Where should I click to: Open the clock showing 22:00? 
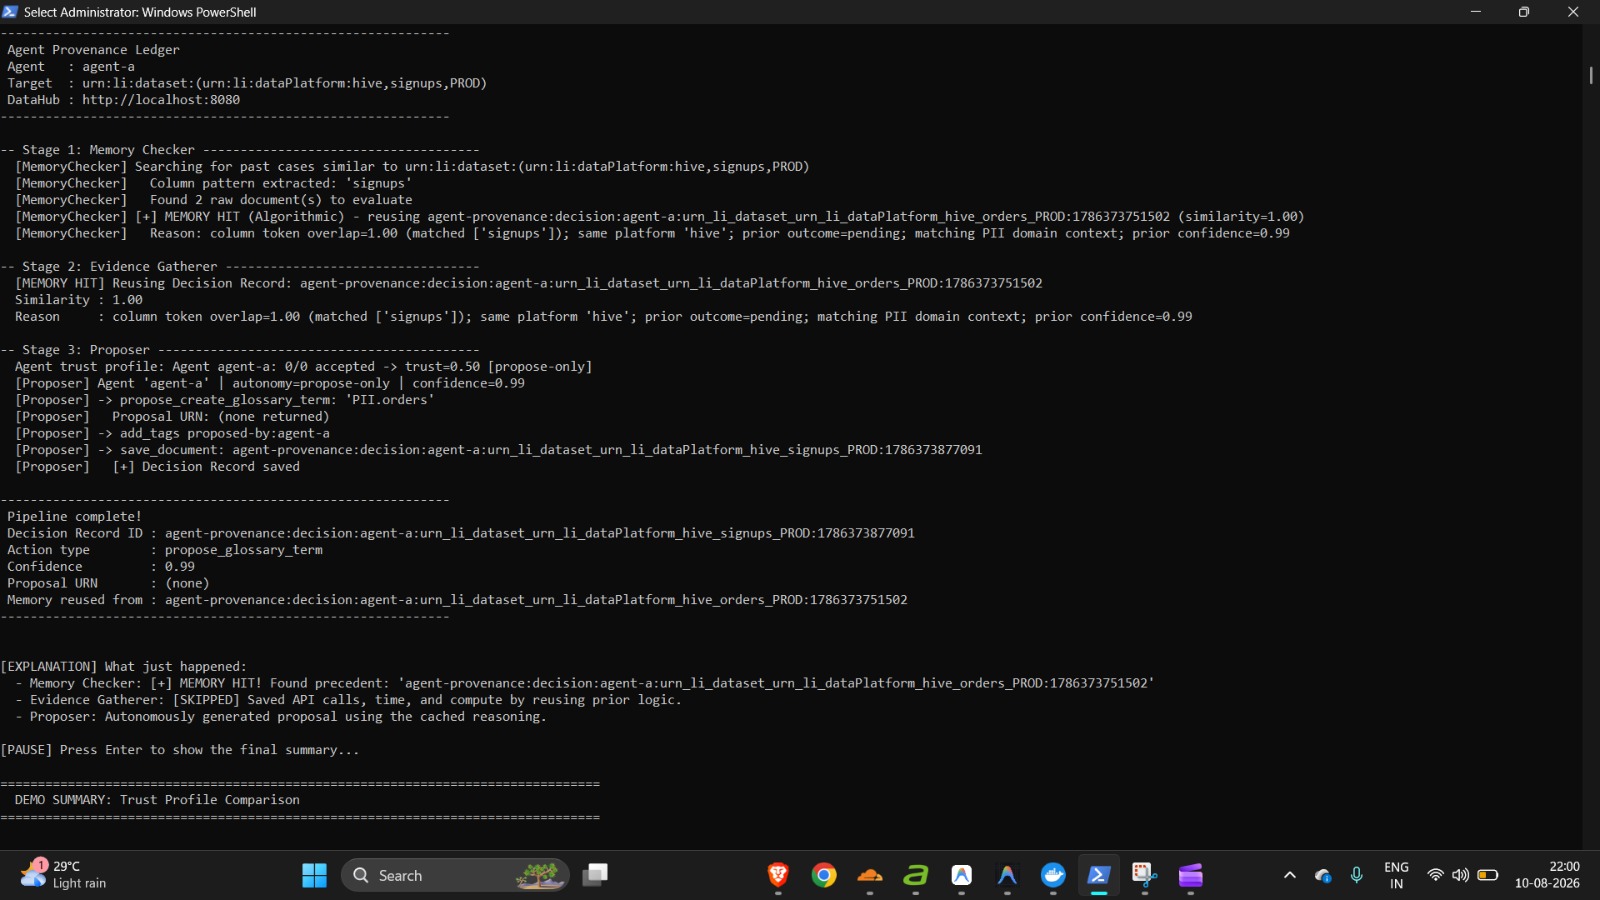click(x=1547, y=874)
